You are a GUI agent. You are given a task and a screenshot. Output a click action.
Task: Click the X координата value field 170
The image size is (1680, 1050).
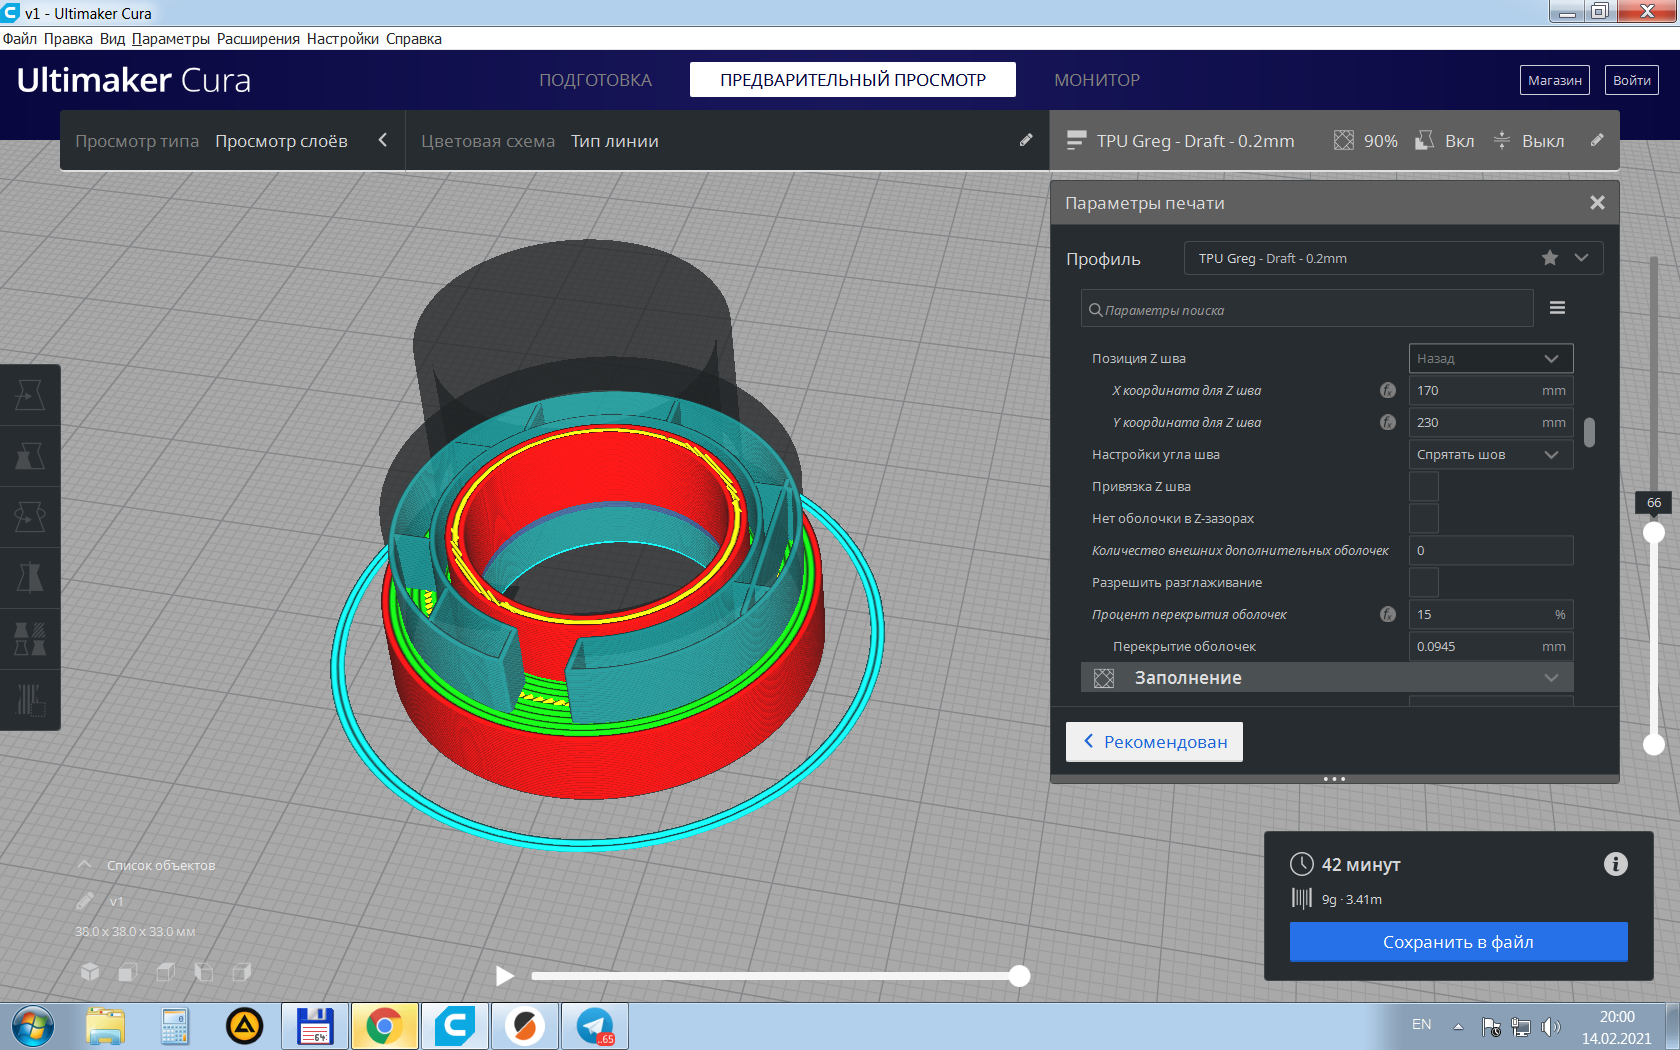coord(1491,390)
